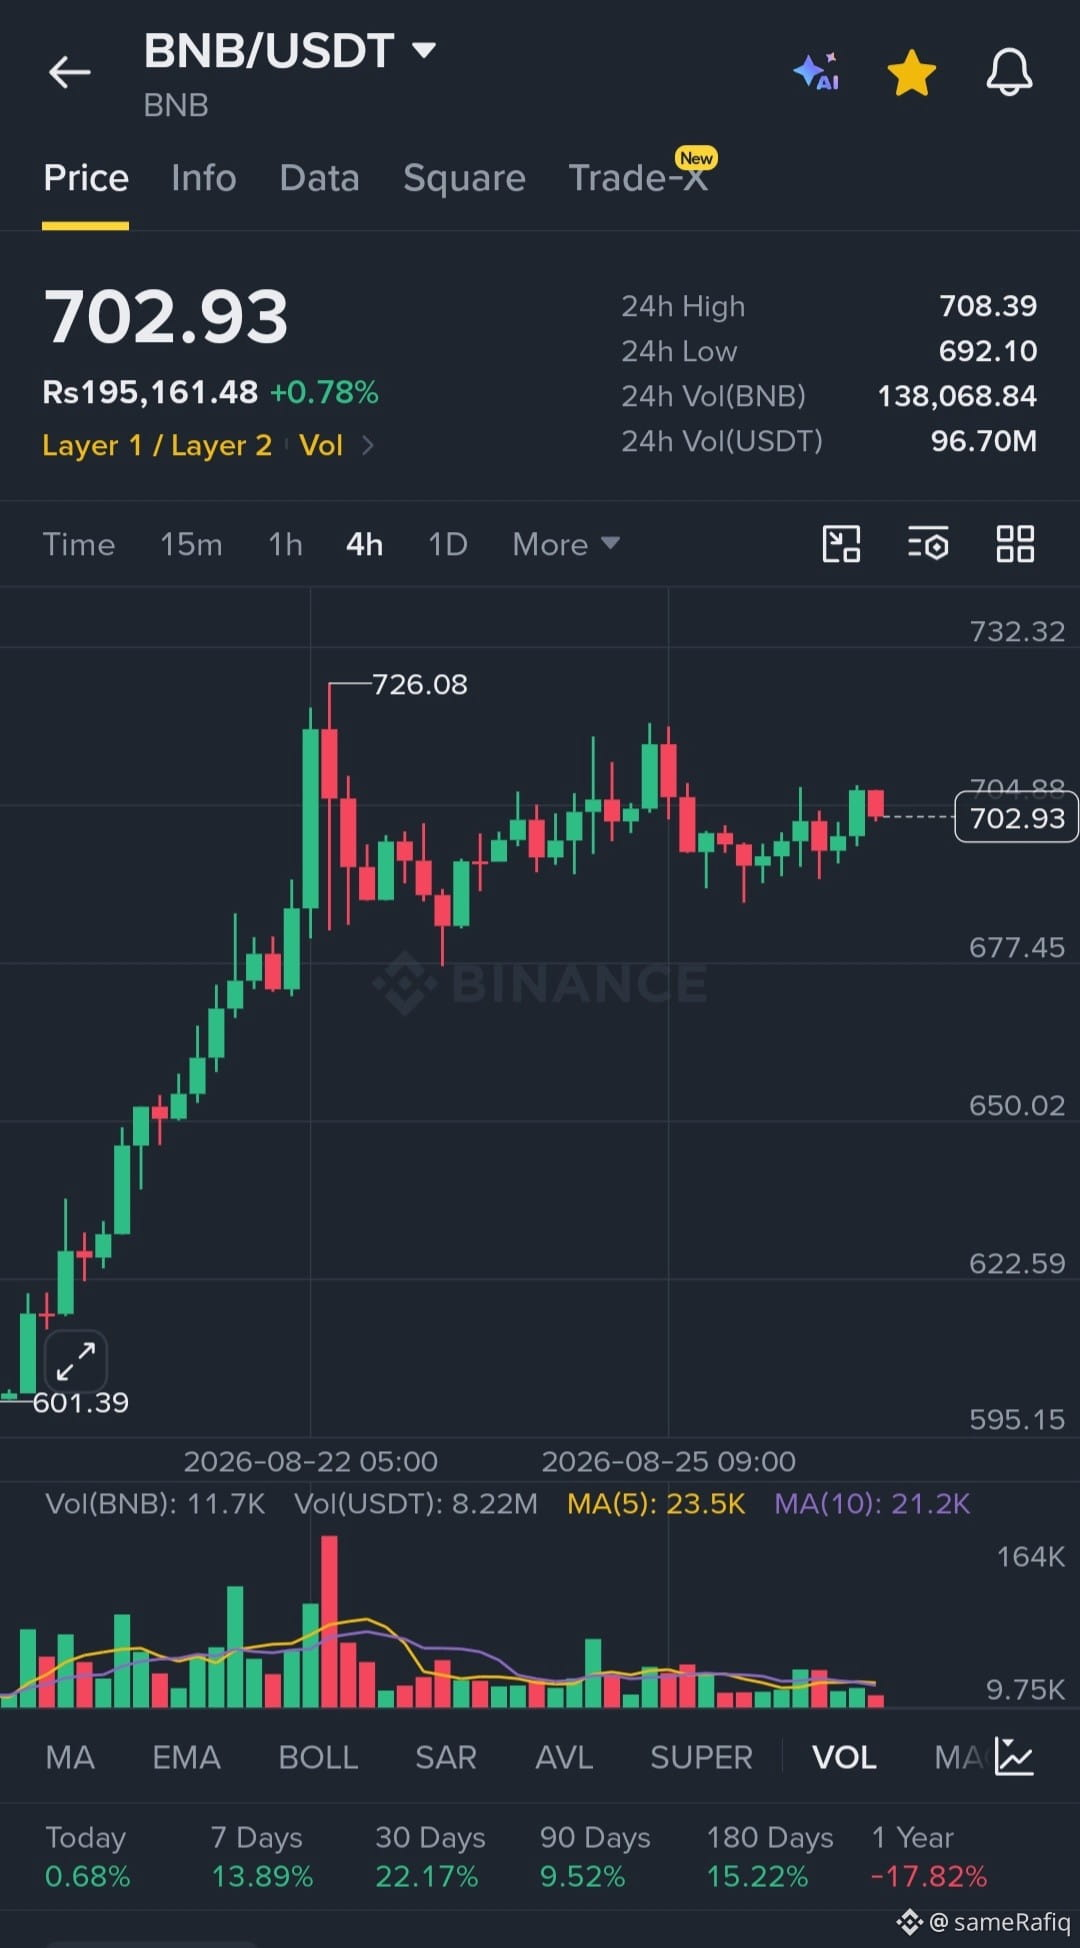Tap the 90 Days 9.52% performance
1080x1948 pixels.
[x=595, y=1857]
